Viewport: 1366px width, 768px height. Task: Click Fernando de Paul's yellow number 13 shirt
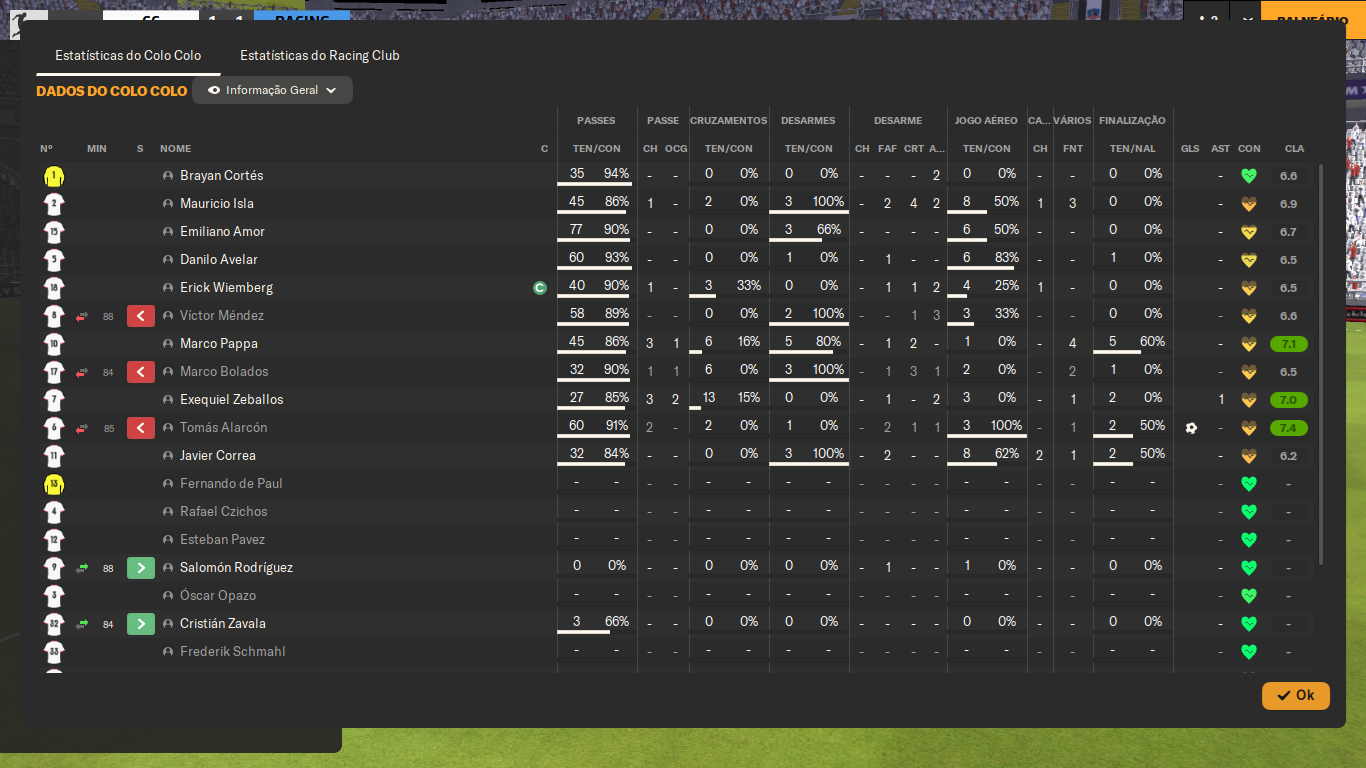(x=54, y=485)
